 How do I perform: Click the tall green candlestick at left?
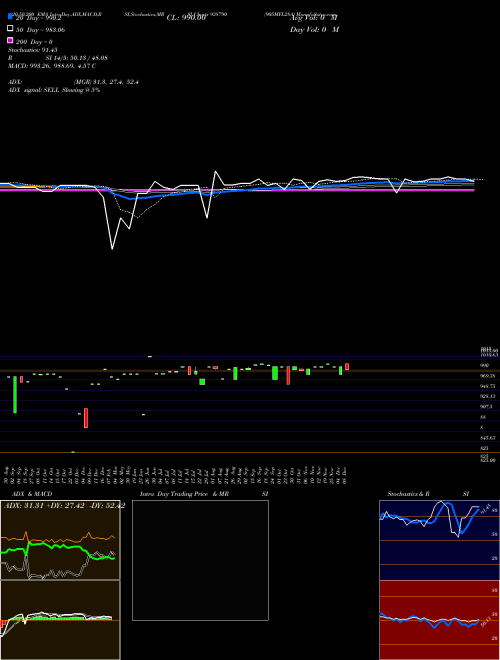pos(15,394)
